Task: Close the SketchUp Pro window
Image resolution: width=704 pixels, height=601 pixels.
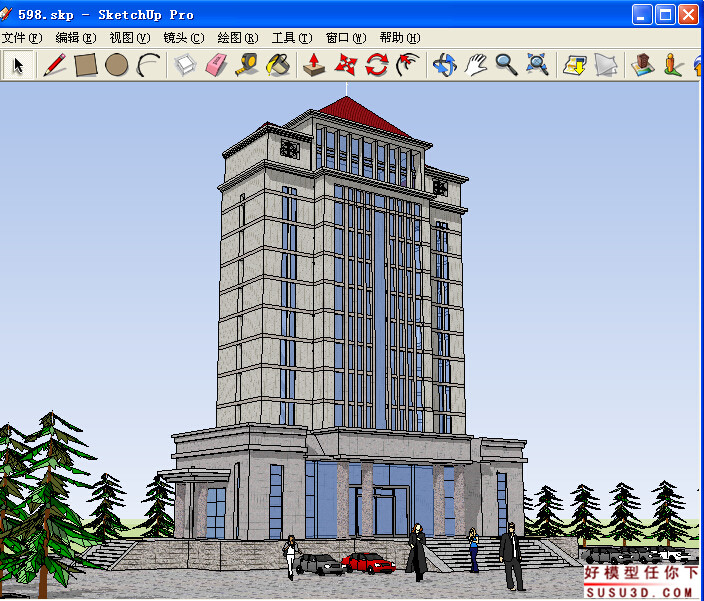Action: click(x=688, y=15)
